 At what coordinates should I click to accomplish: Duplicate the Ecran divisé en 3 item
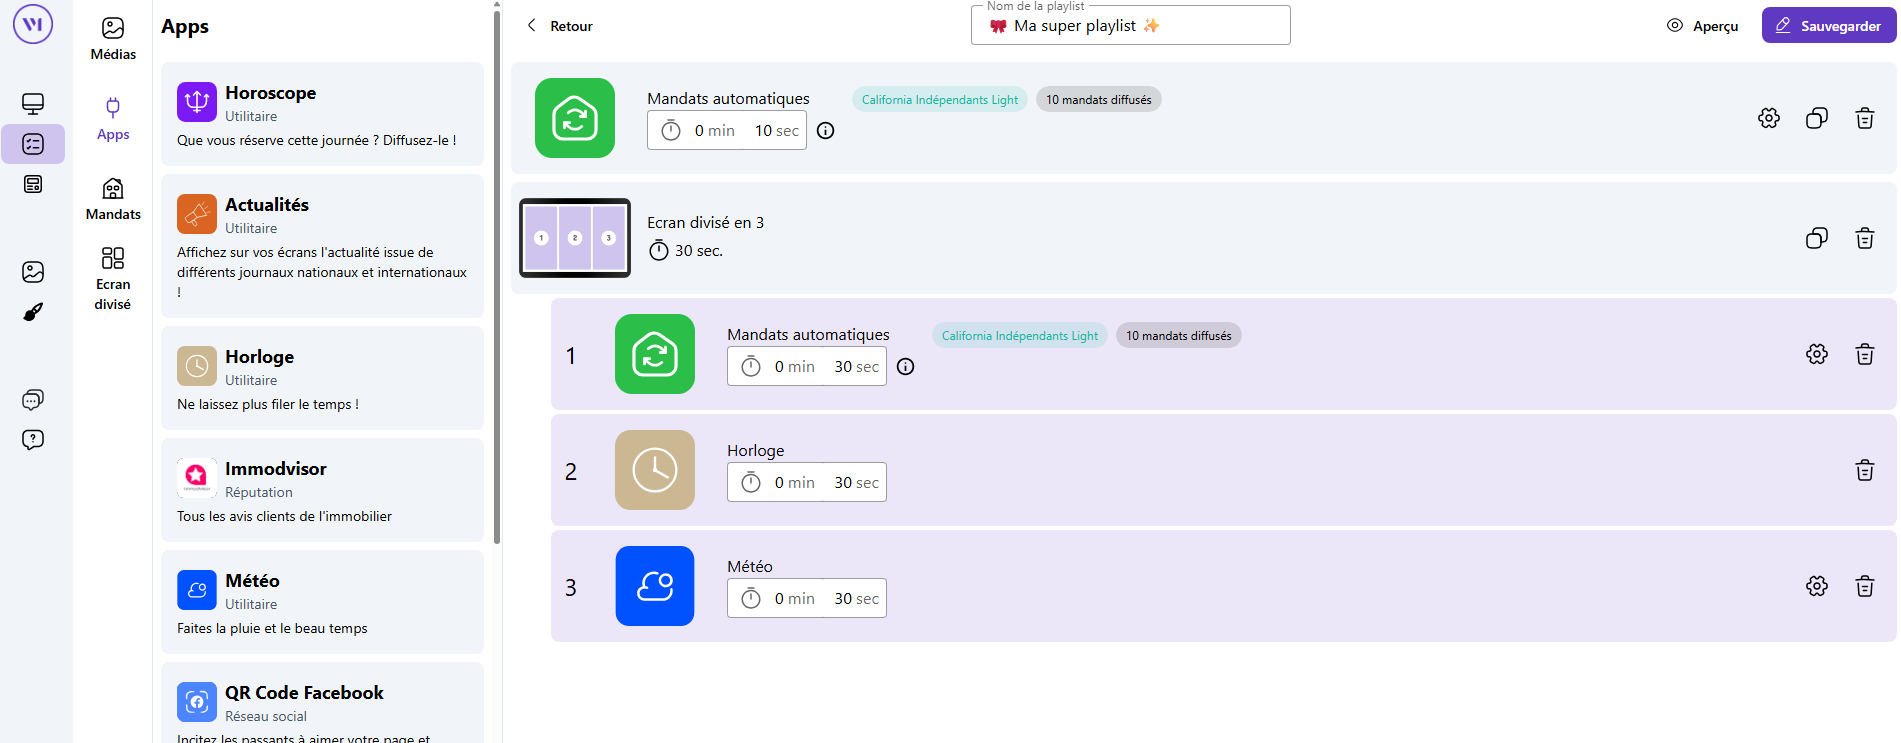[1817, 238]
